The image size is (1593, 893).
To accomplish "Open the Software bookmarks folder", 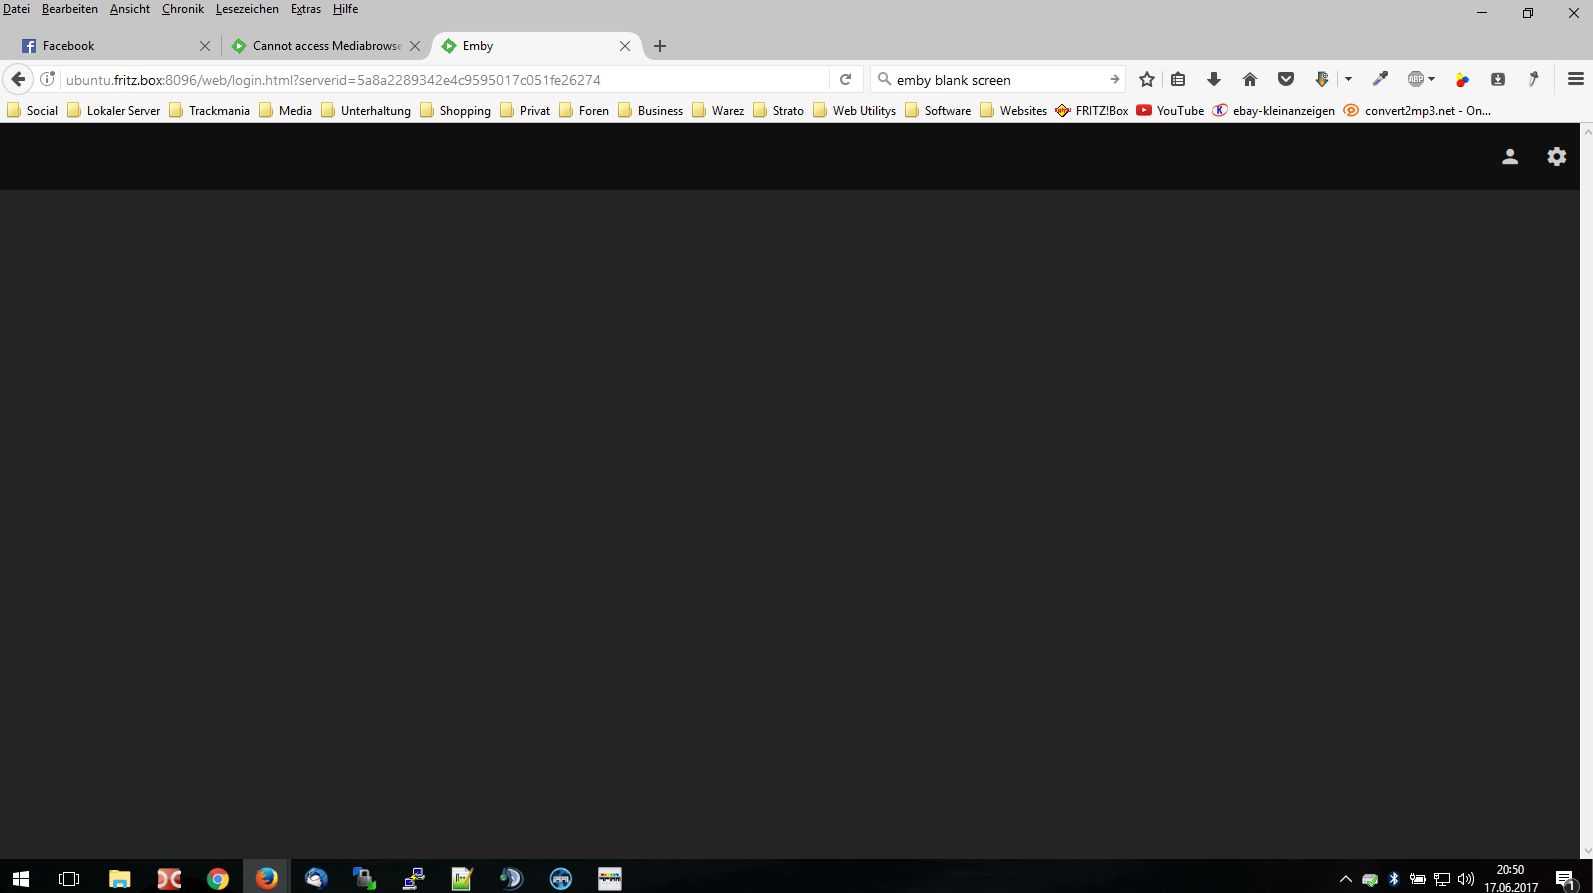I will point(938,111).
